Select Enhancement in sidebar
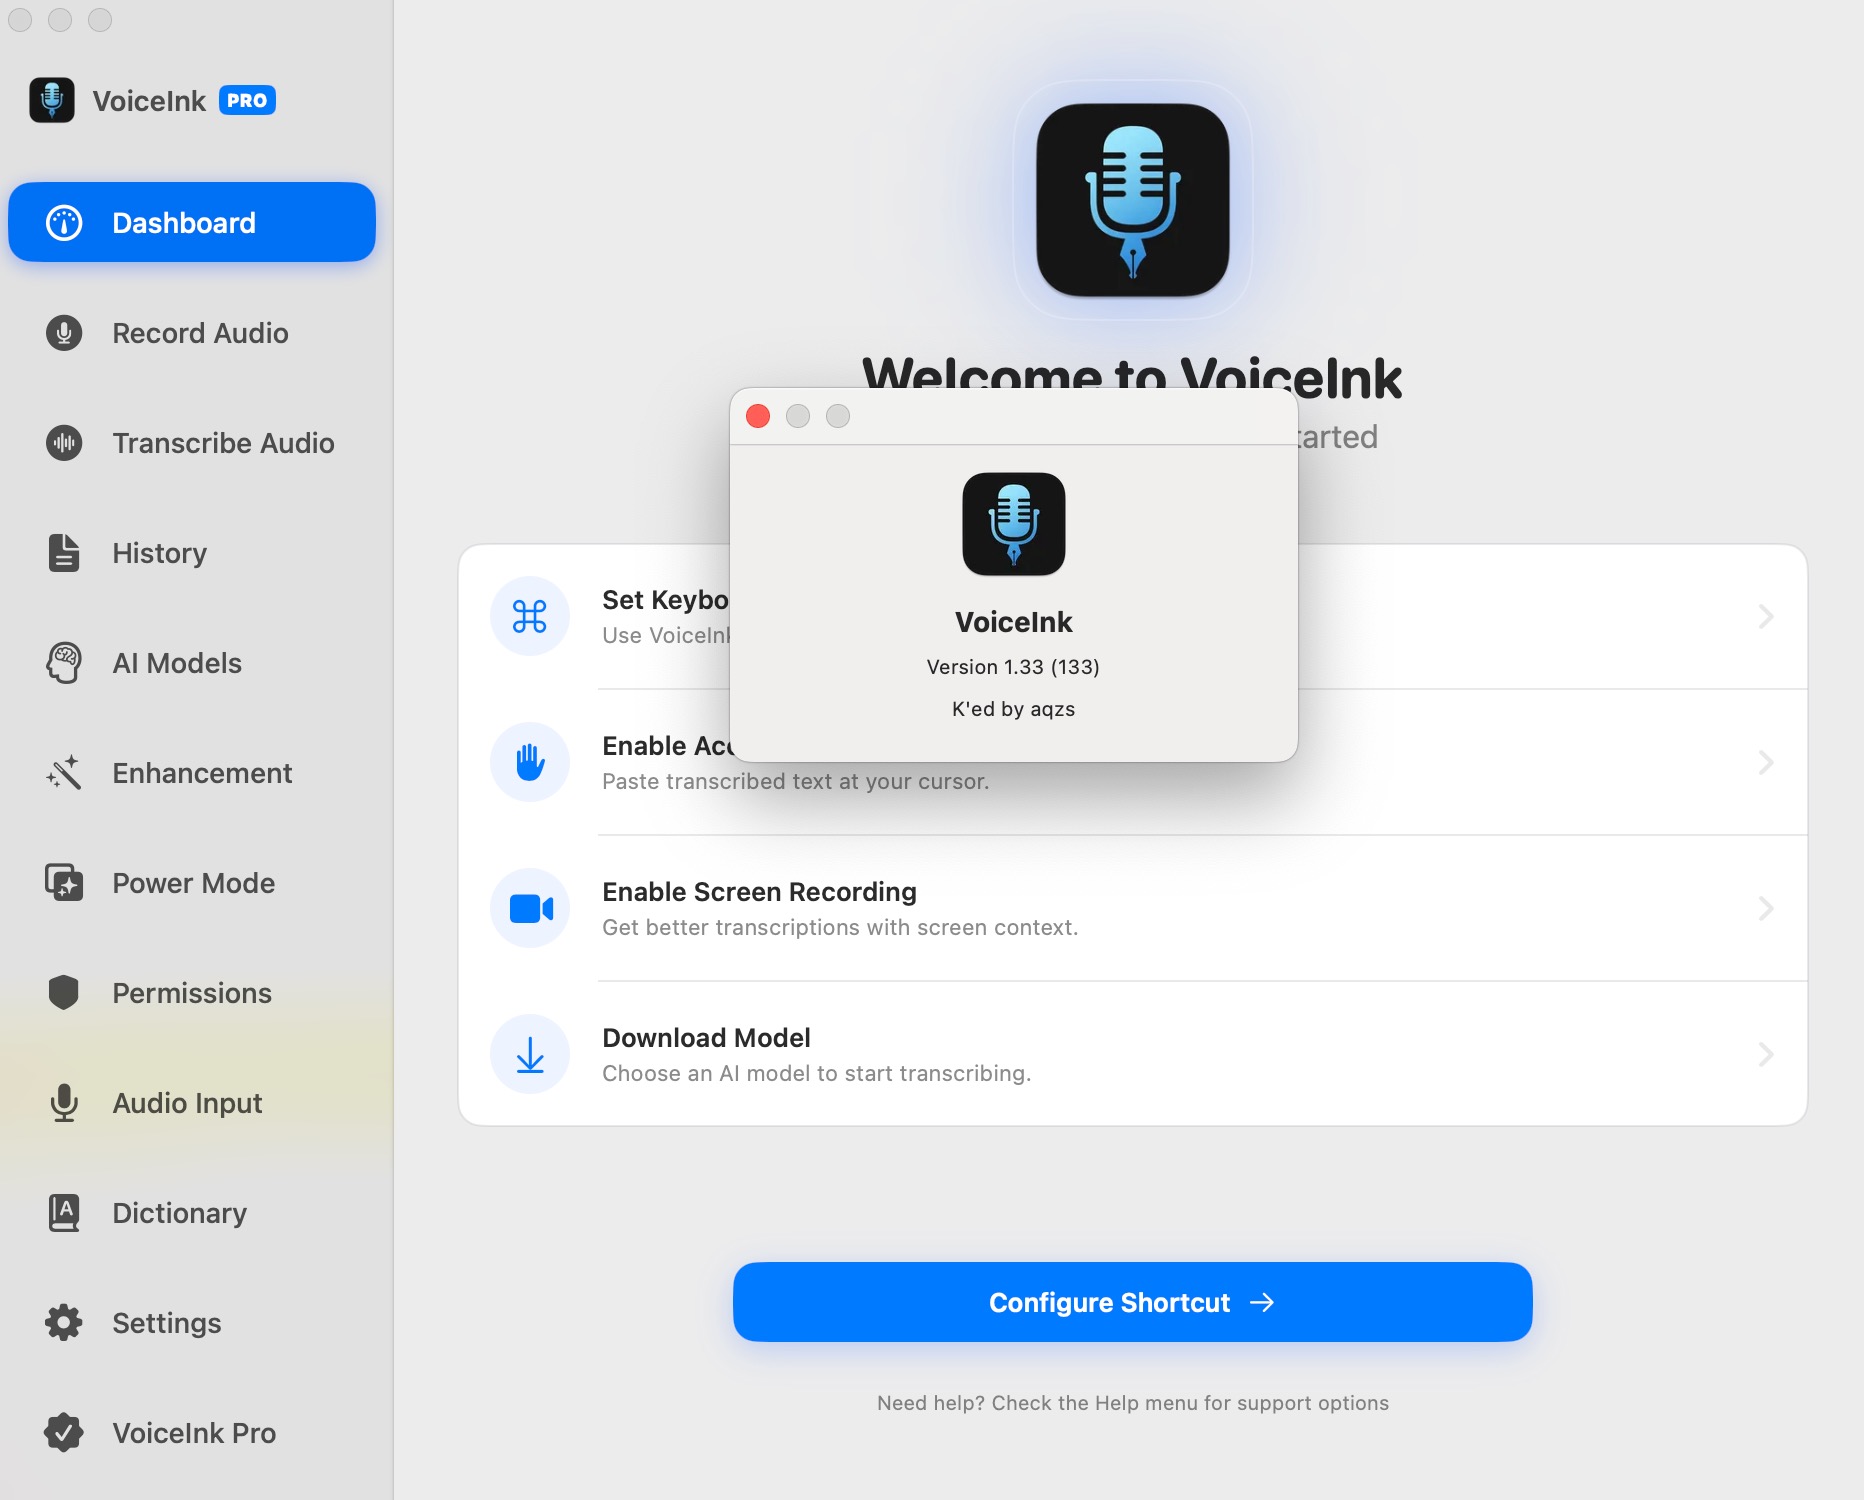Image resolution: width=1864 pixels, height=1500 pixels. [192, 772]
